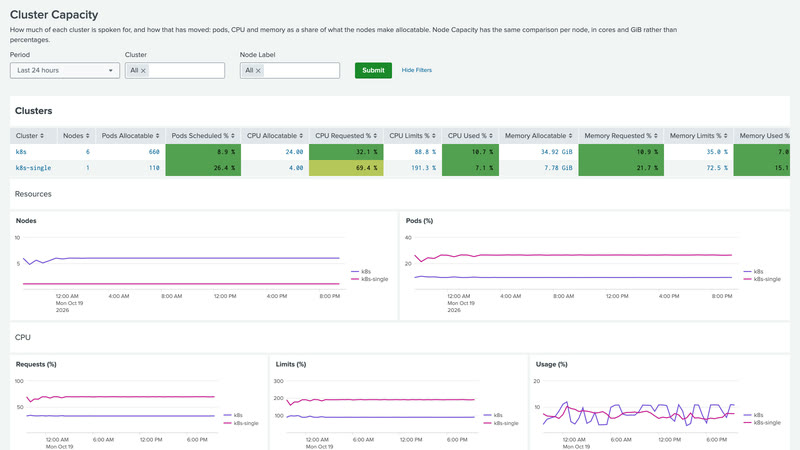Click the 10.7 % CPU used cell
800x450 pixels.
coord(470,152)
